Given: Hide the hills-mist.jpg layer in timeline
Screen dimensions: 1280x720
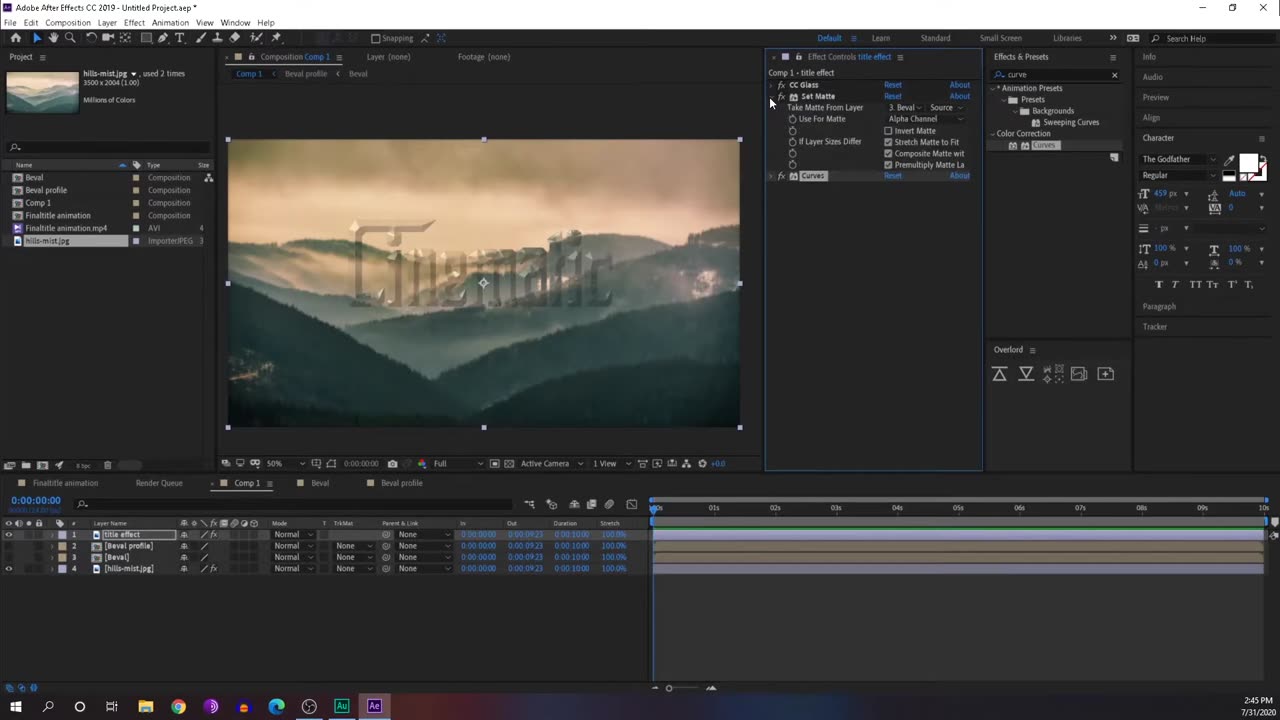Looking at the screenshot, I should [9, 569].
